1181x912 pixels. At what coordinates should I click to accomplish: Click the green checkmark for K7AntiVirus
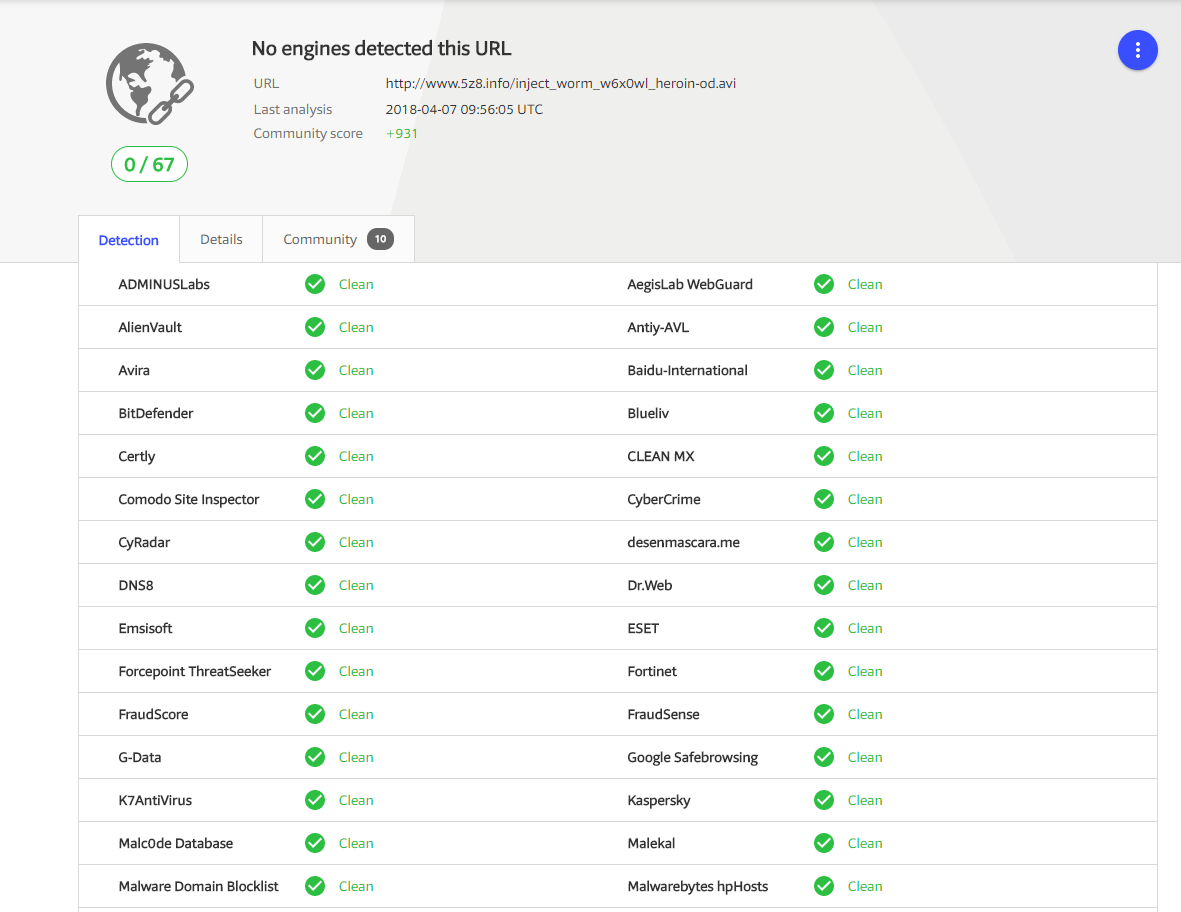[315, 799]
